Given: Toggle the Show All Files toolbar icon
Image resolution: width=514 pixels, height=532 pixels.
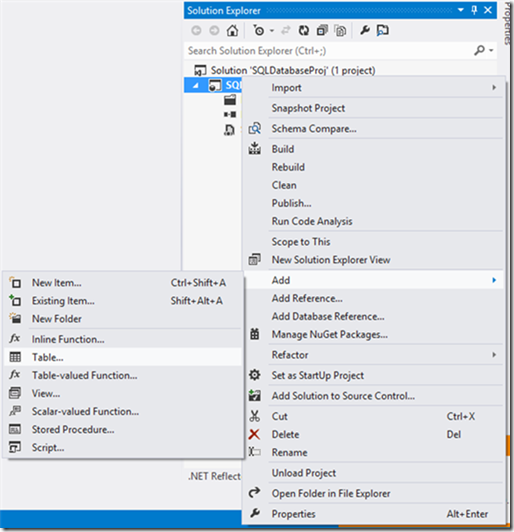Looking at the screenshot, I should coord(340,31).
